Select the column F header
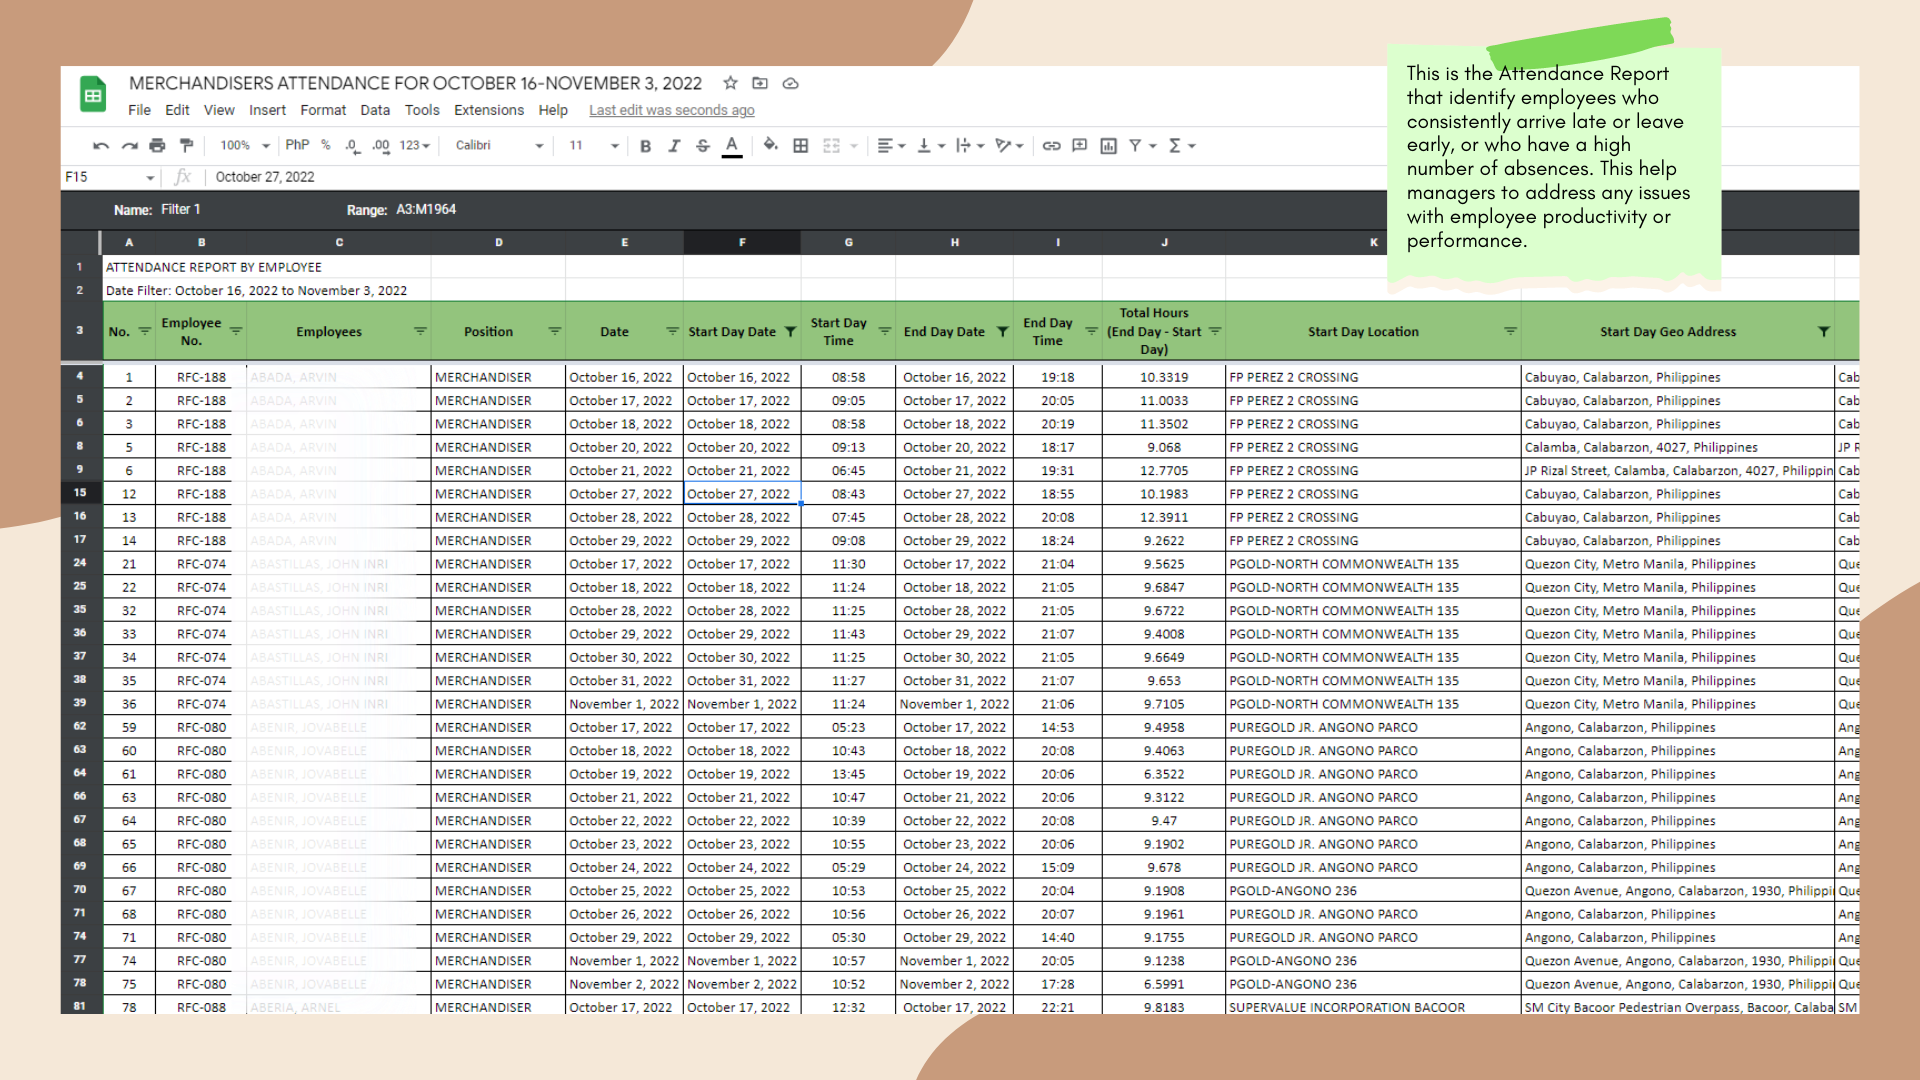Image resolution: width=1920 pixels, height=1080 pixels. pyautogui.click(x=742, y=242)
